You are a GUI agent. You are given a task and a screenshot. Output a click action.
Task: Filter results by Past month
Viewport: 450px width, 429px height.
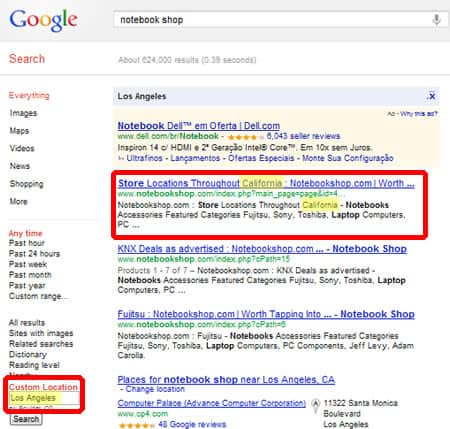(30, 275)
